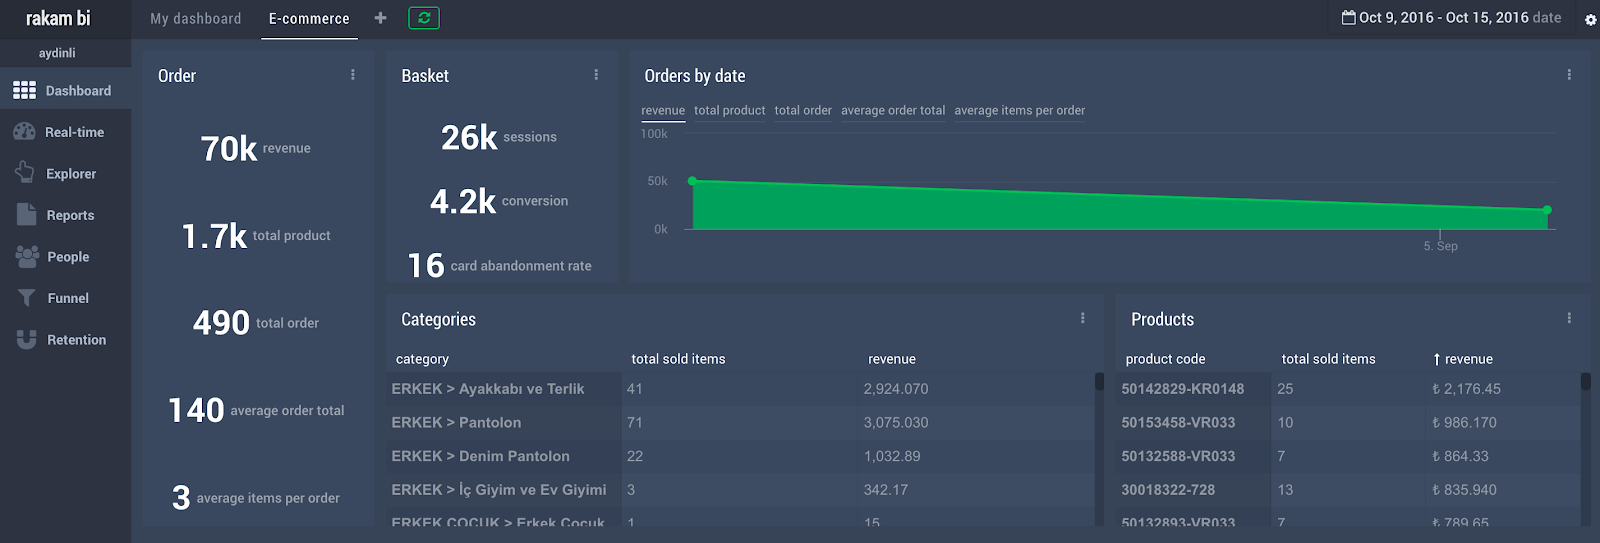This screenshot has height=543, width=1600.
Task: Open the Reports document icon
Action: (x=26, y=215)
